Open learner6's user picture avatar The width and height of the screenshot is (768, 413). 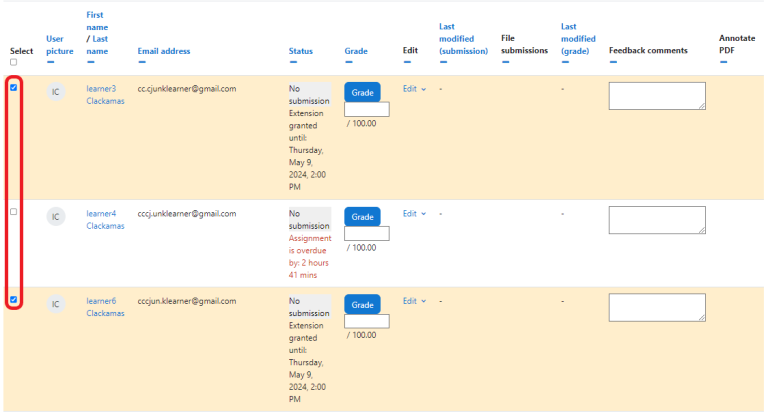(56, 304)
